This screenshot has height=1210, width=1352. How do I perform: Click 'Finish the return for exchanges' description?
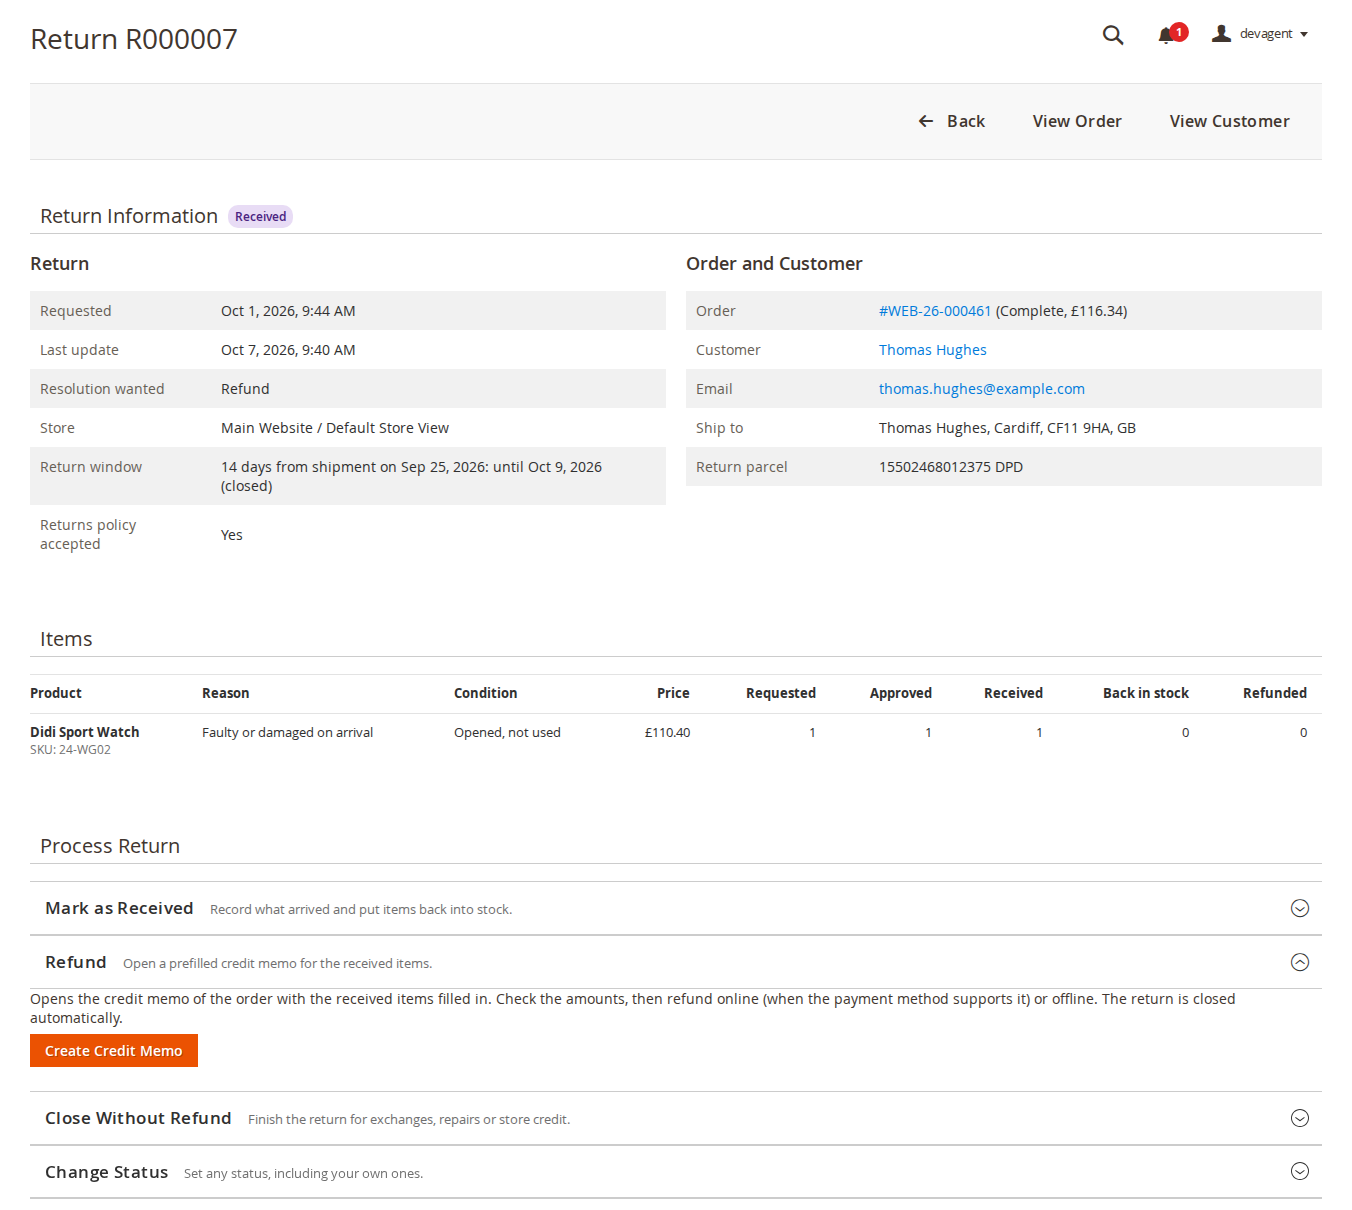pyautogui.click(x=409, y=1119)
